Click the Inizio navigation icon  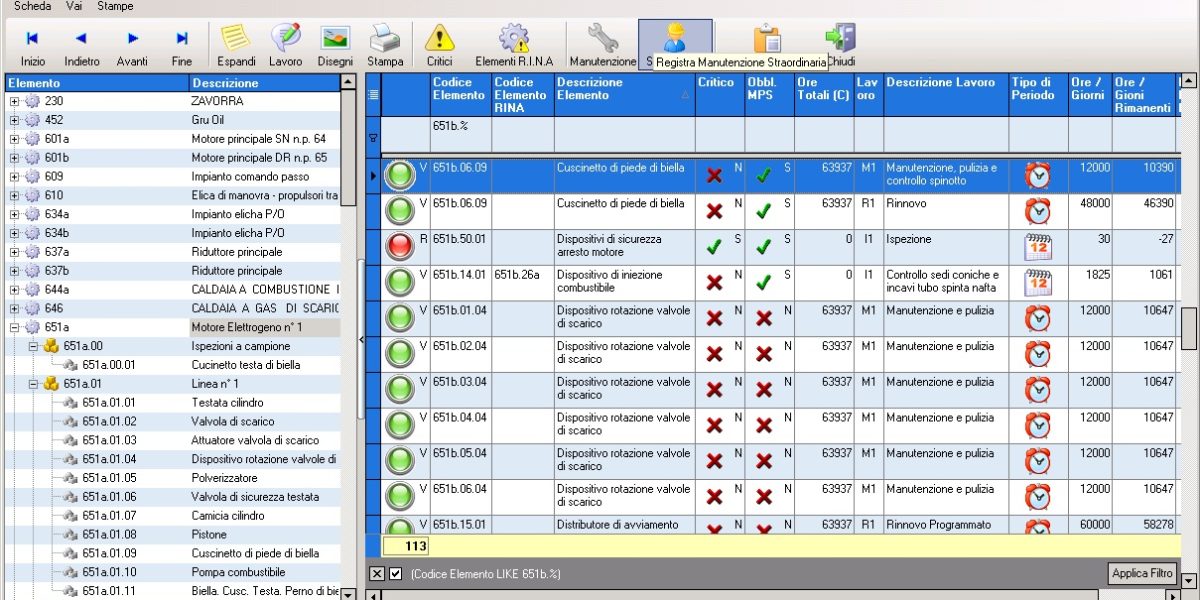pyautogui.click(x=33, y=45)
